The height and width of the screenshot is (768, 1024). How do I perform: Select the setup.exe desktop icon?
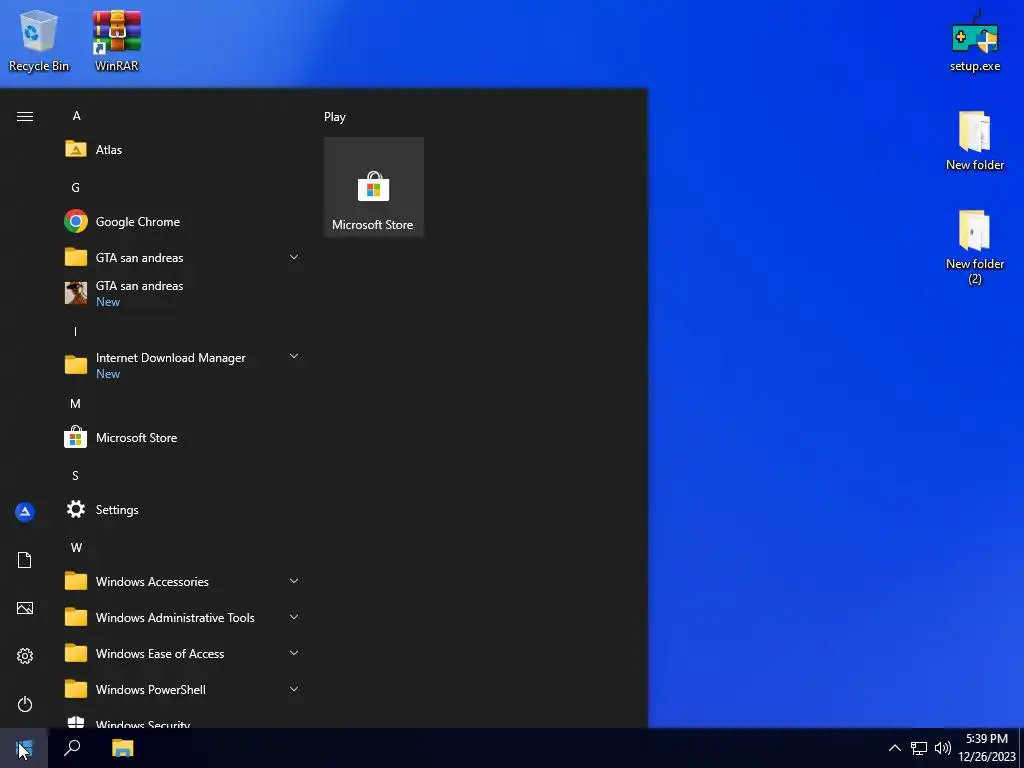974,40
